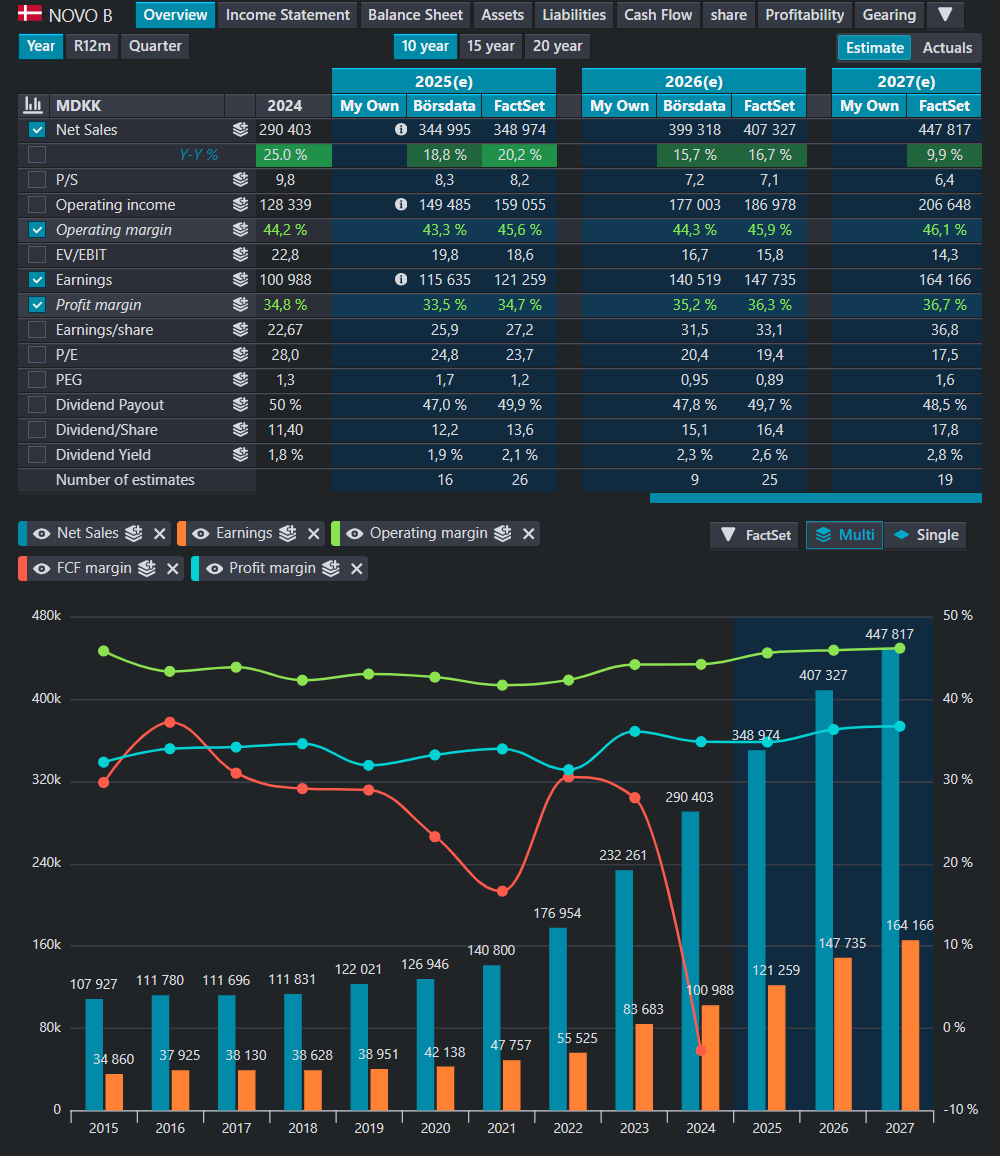Remove Profit margin series from chart
The width and height of the screenshot is (1000, 1156).
357,568
